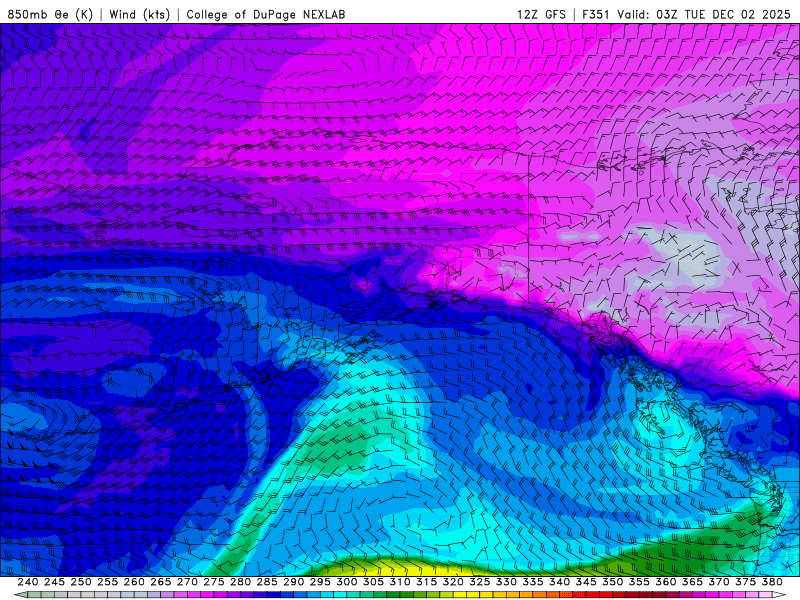Click the 355 legend value
800x600 pixels.
pos(639,582)
